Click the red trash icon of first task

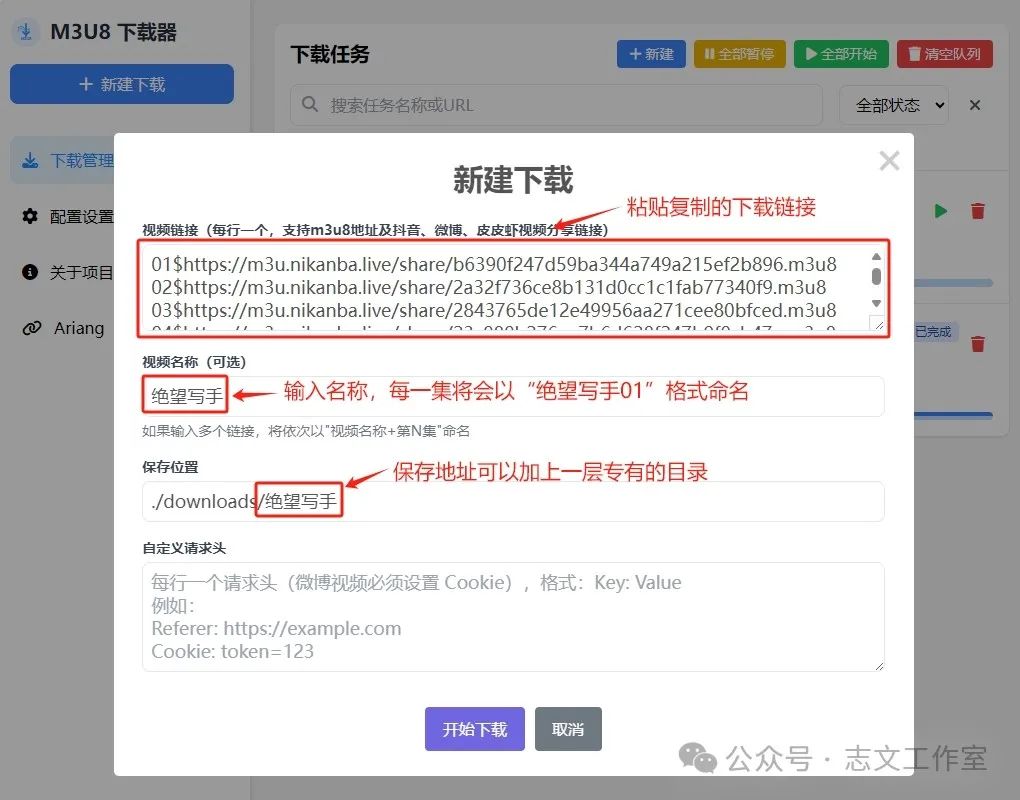coord(978,211)
